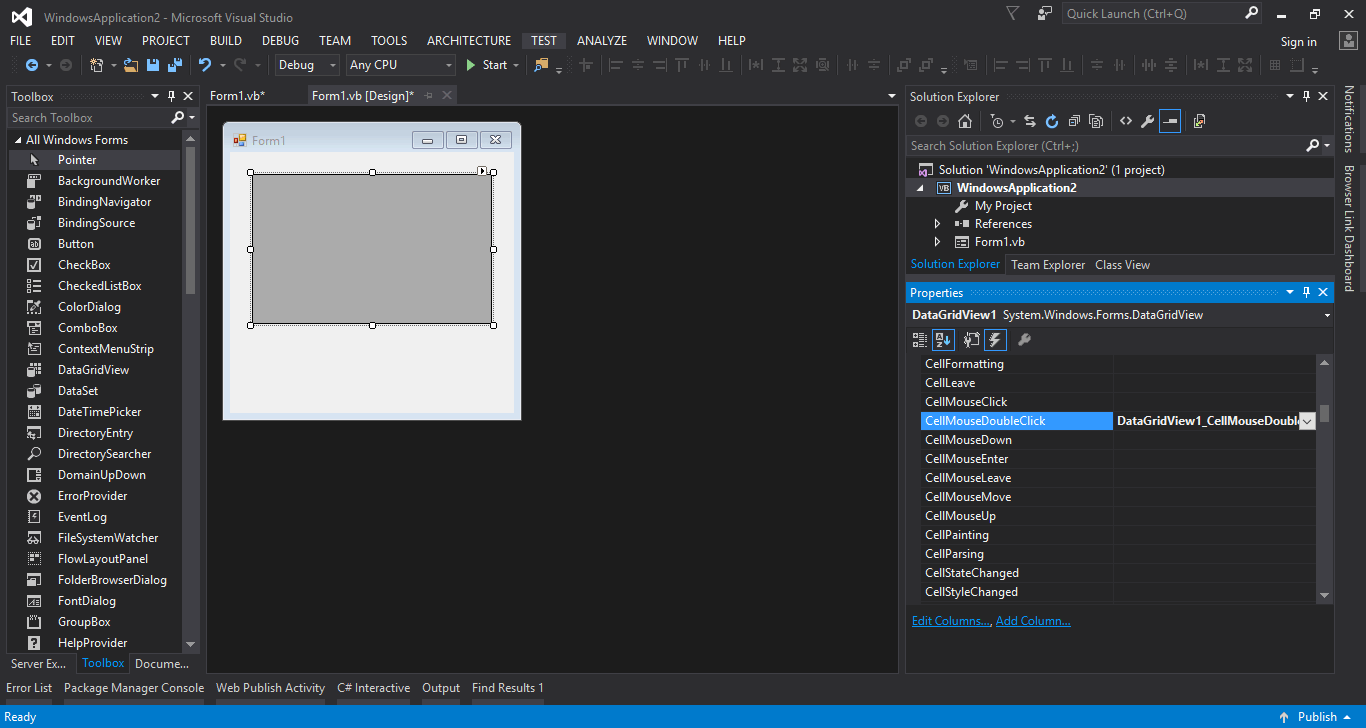Open the DataGridView smart tag arrow
This screenshot has width=1366, height=728.
(x=482, y=171)
